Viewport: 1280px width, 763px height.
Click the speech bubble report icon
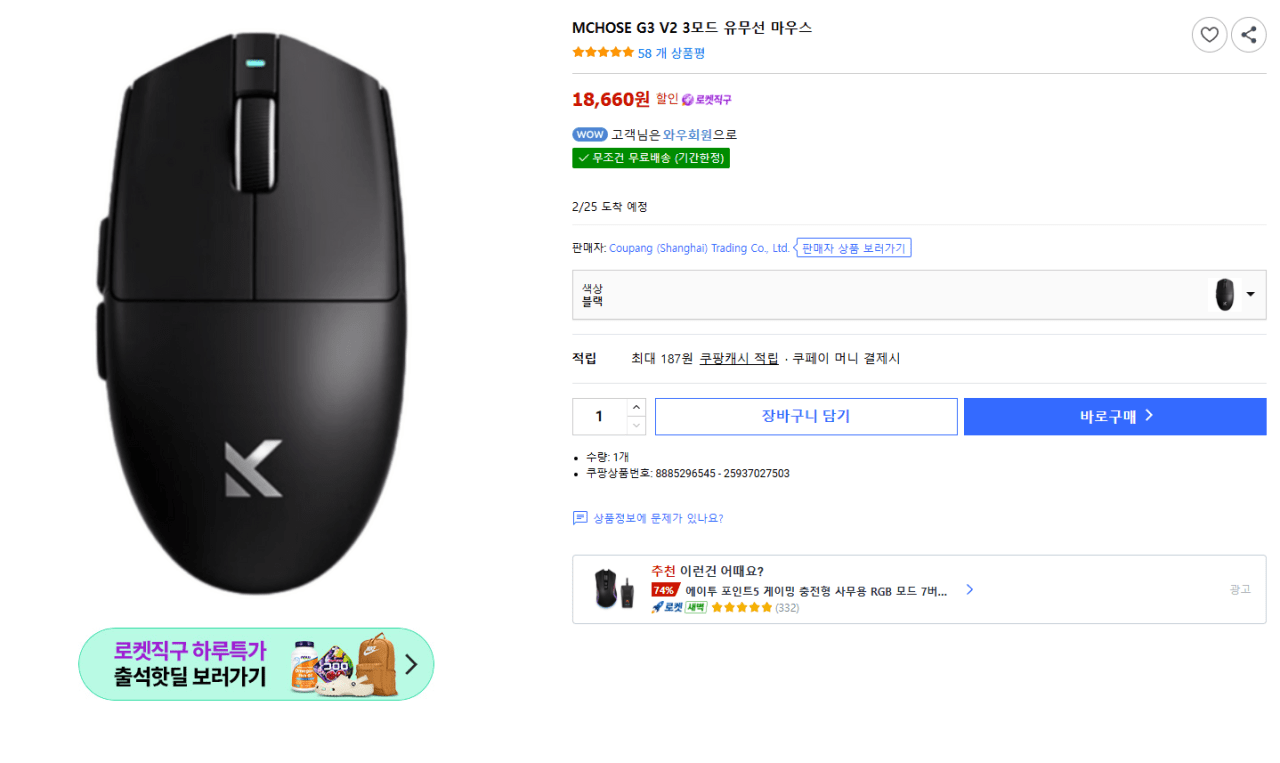click(x=580, y=518)
